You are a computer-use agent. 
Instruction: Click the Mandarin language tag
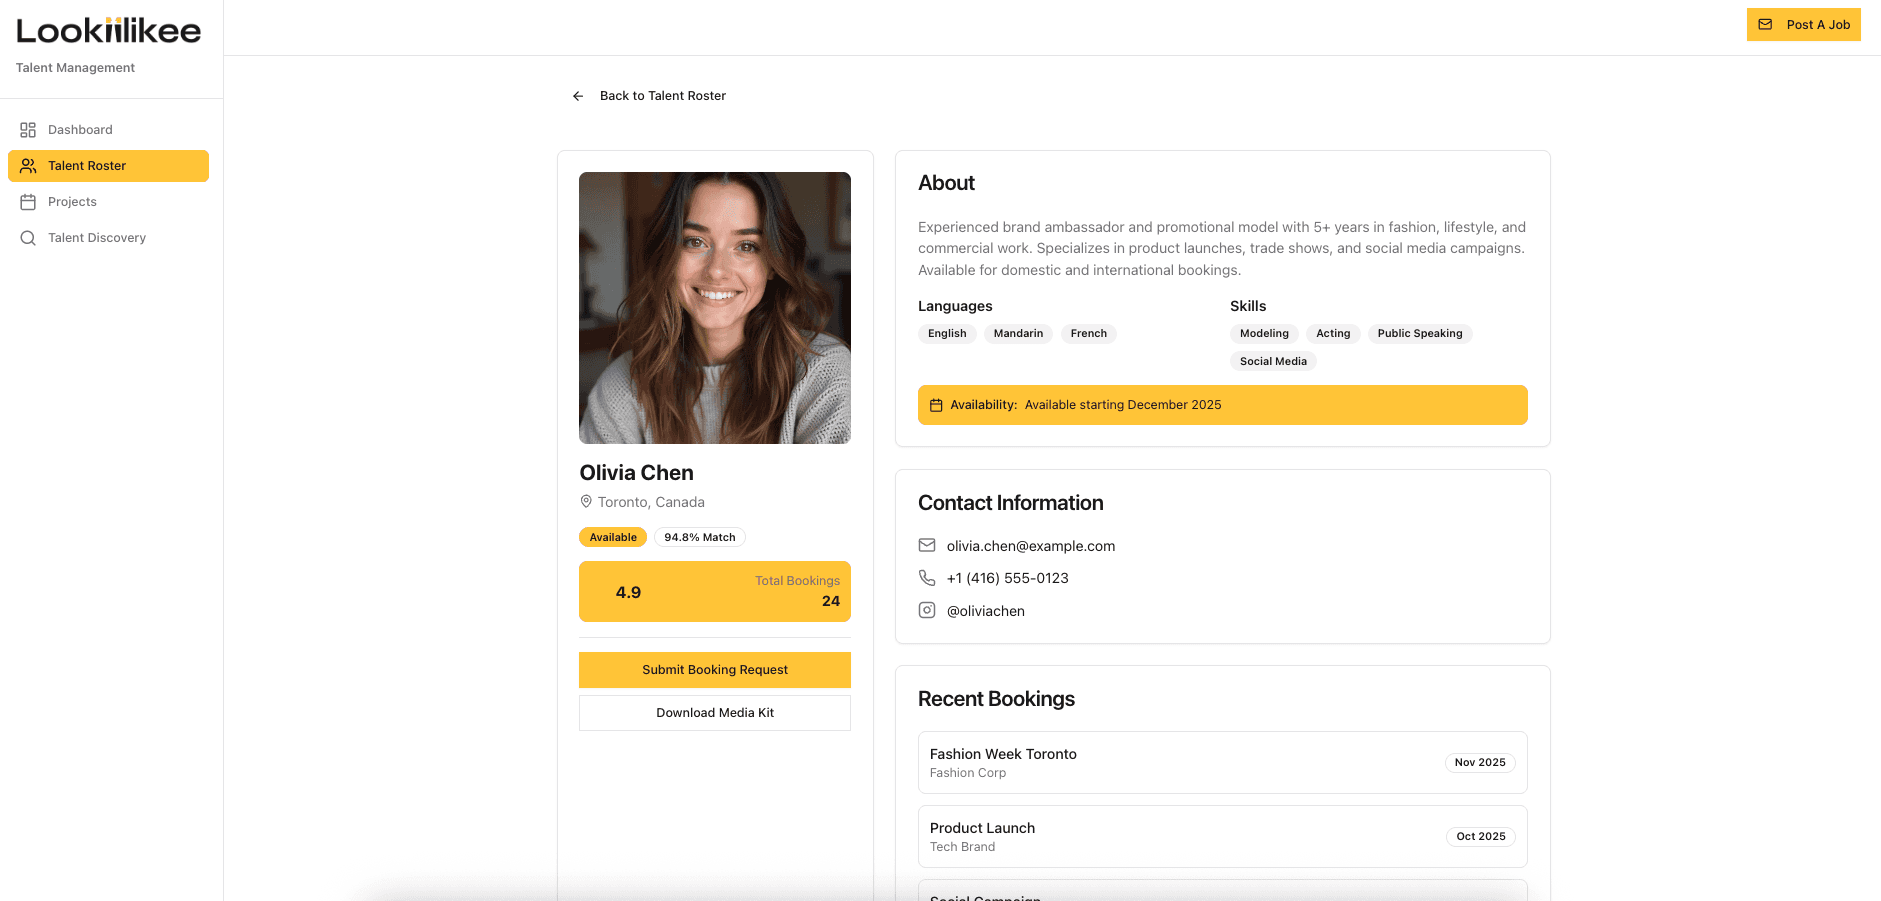[x=1018, y=334]
